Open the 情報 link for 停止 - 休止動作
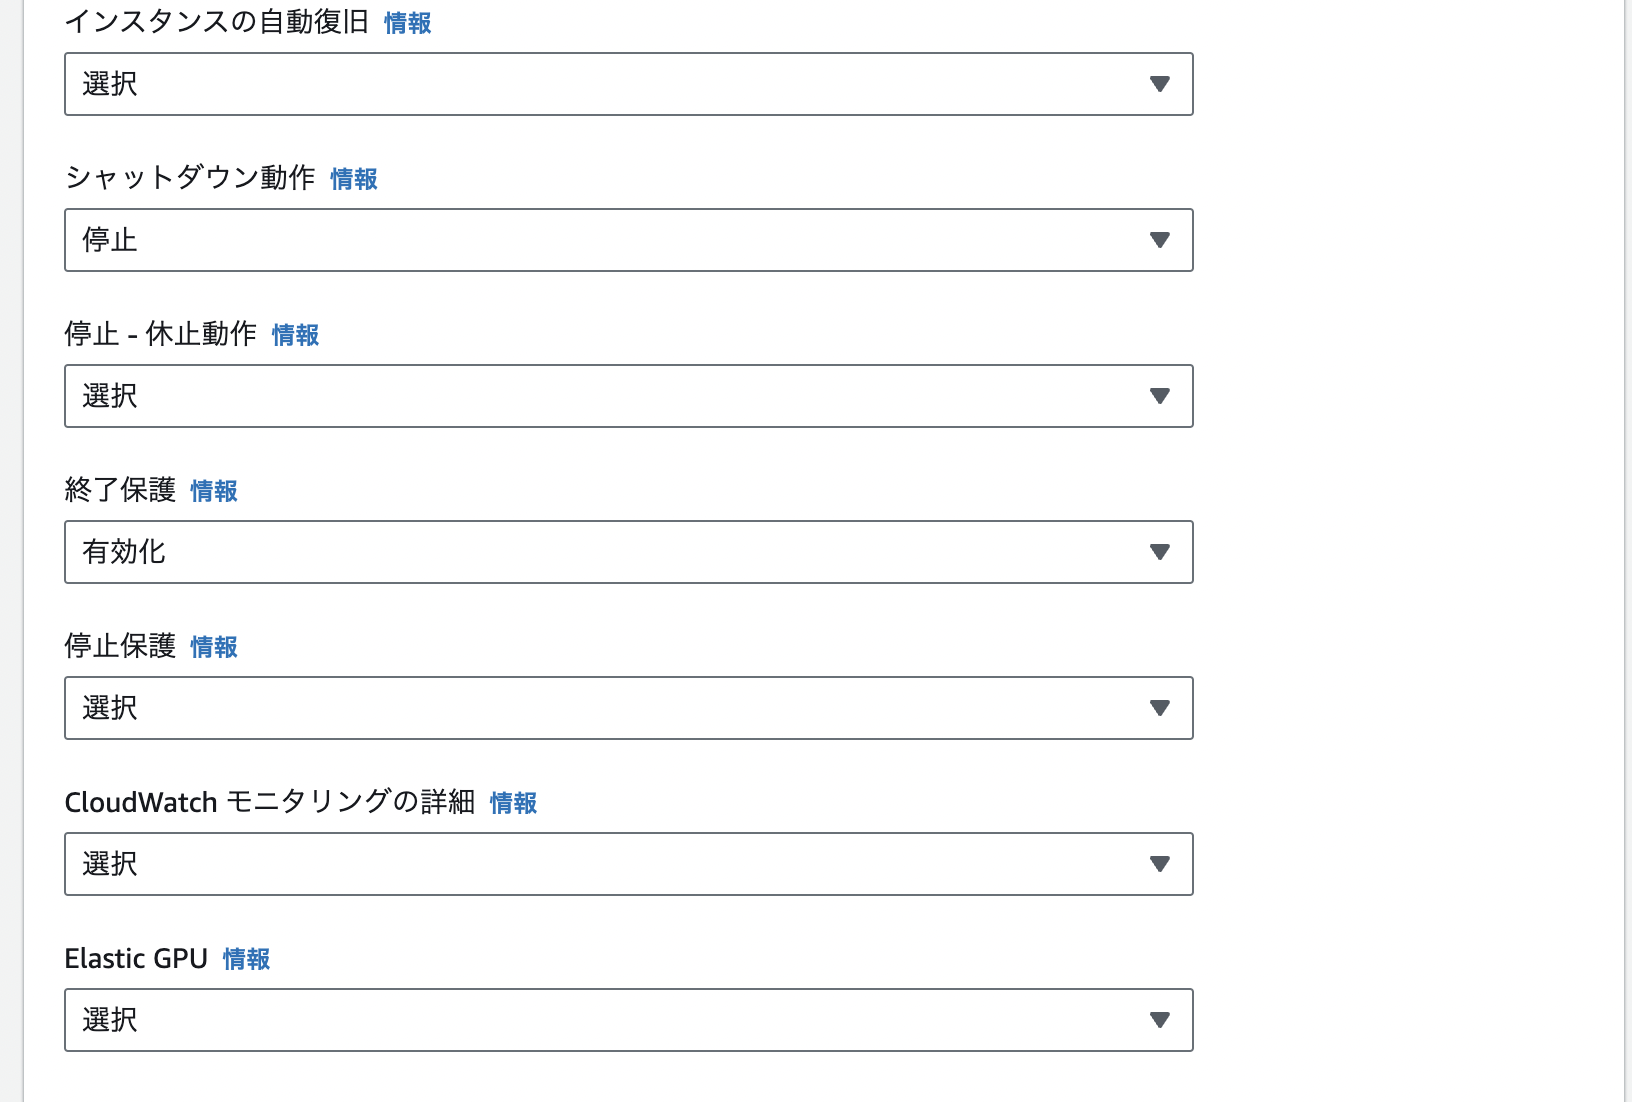The width and height of the screenshot is (1632, 1102). [295, 335]
